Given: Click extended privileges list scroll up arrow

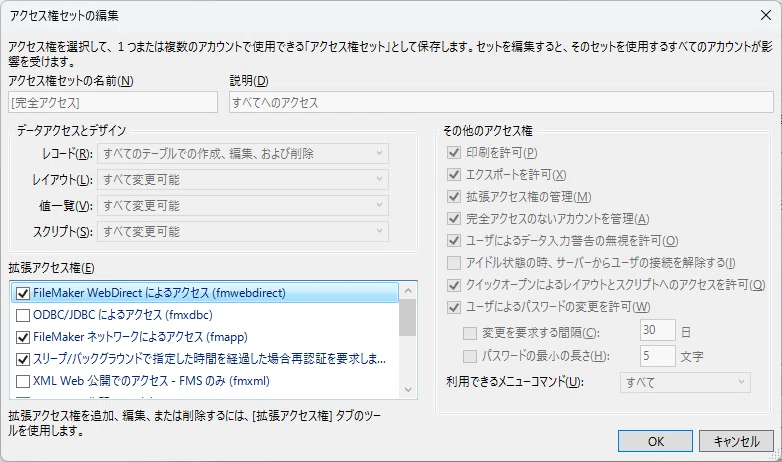Looking at the screenshot, I should click(x=408, y=290).
